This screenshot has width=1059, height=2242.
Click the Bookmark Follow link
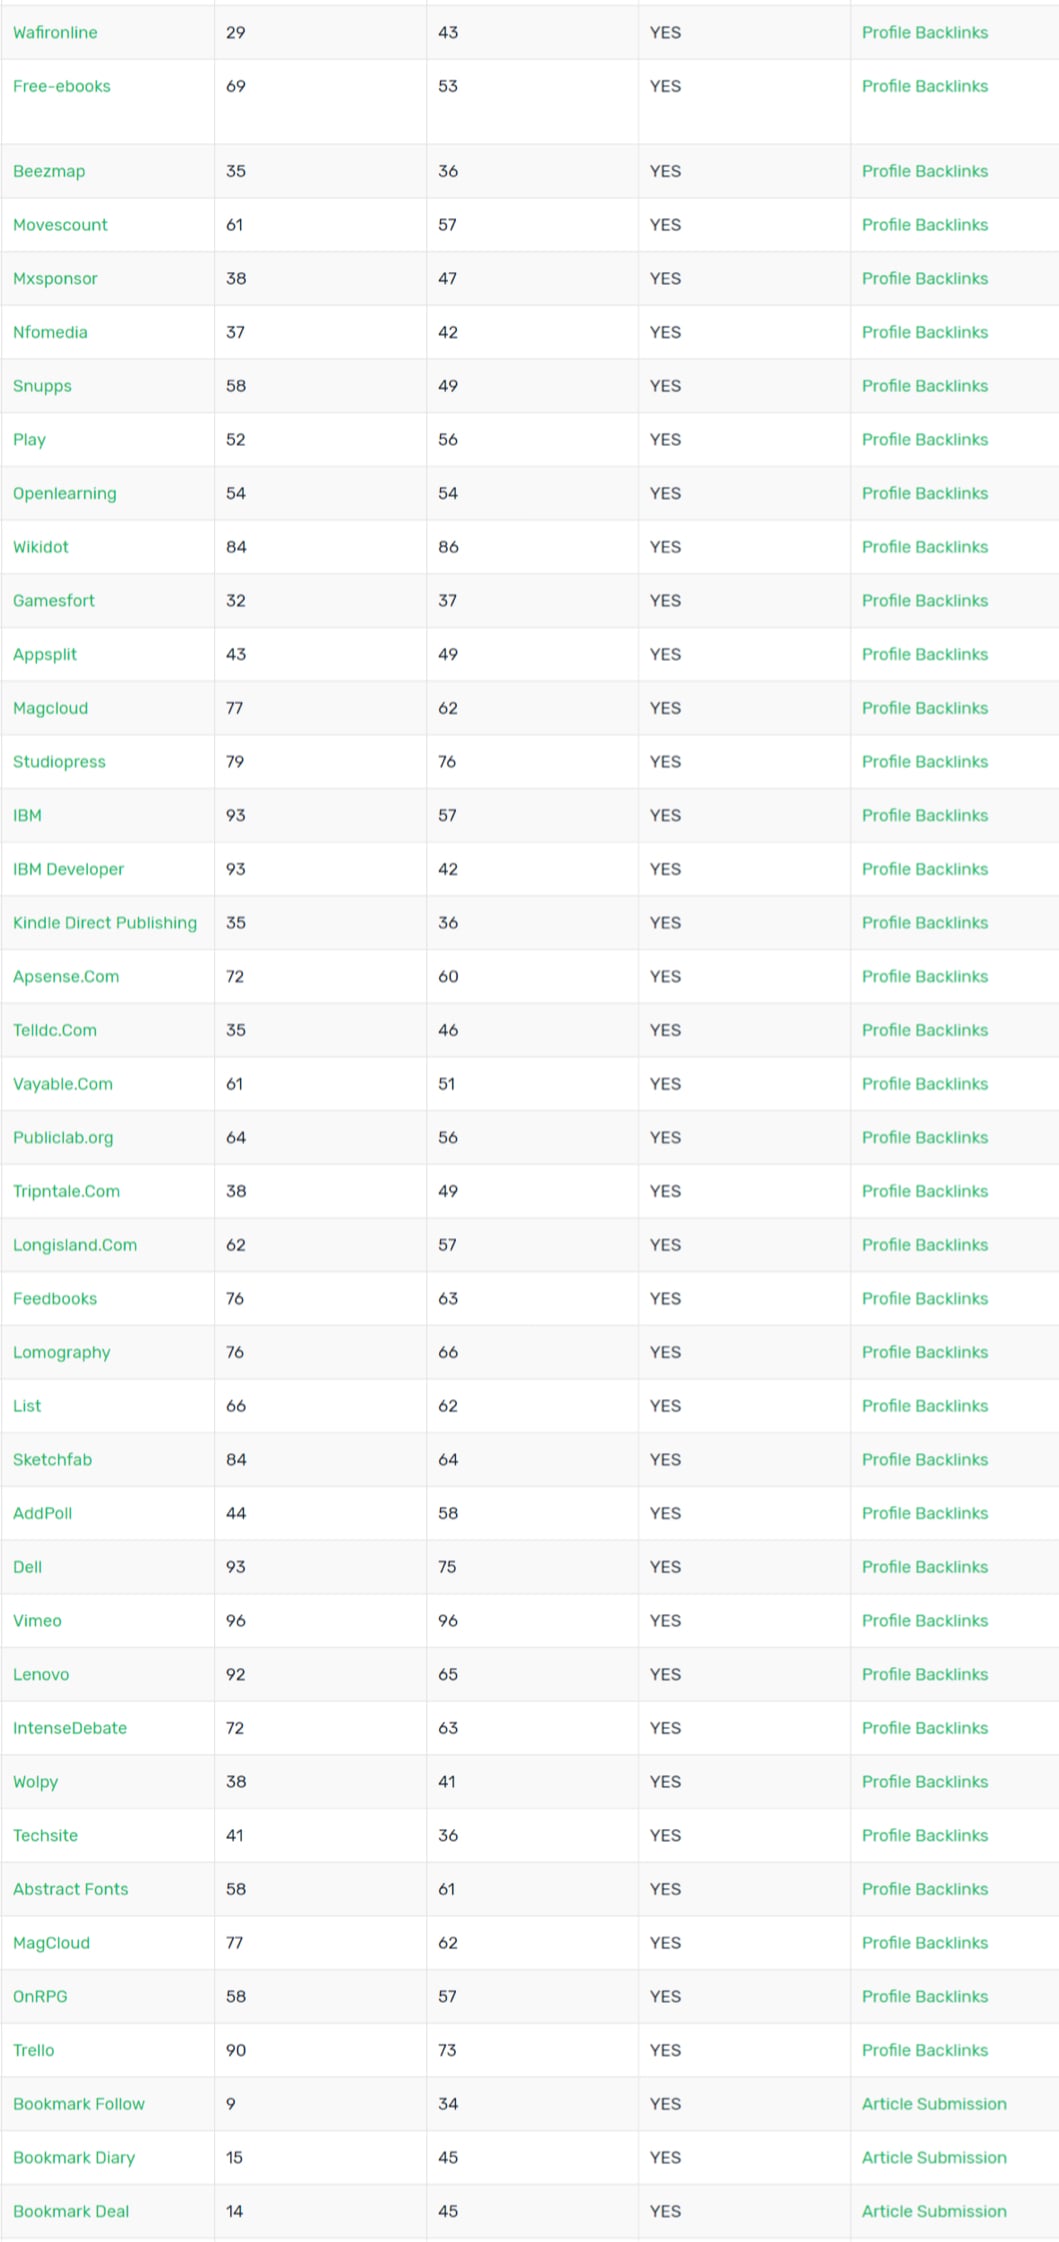click(x=79, y=2104)
